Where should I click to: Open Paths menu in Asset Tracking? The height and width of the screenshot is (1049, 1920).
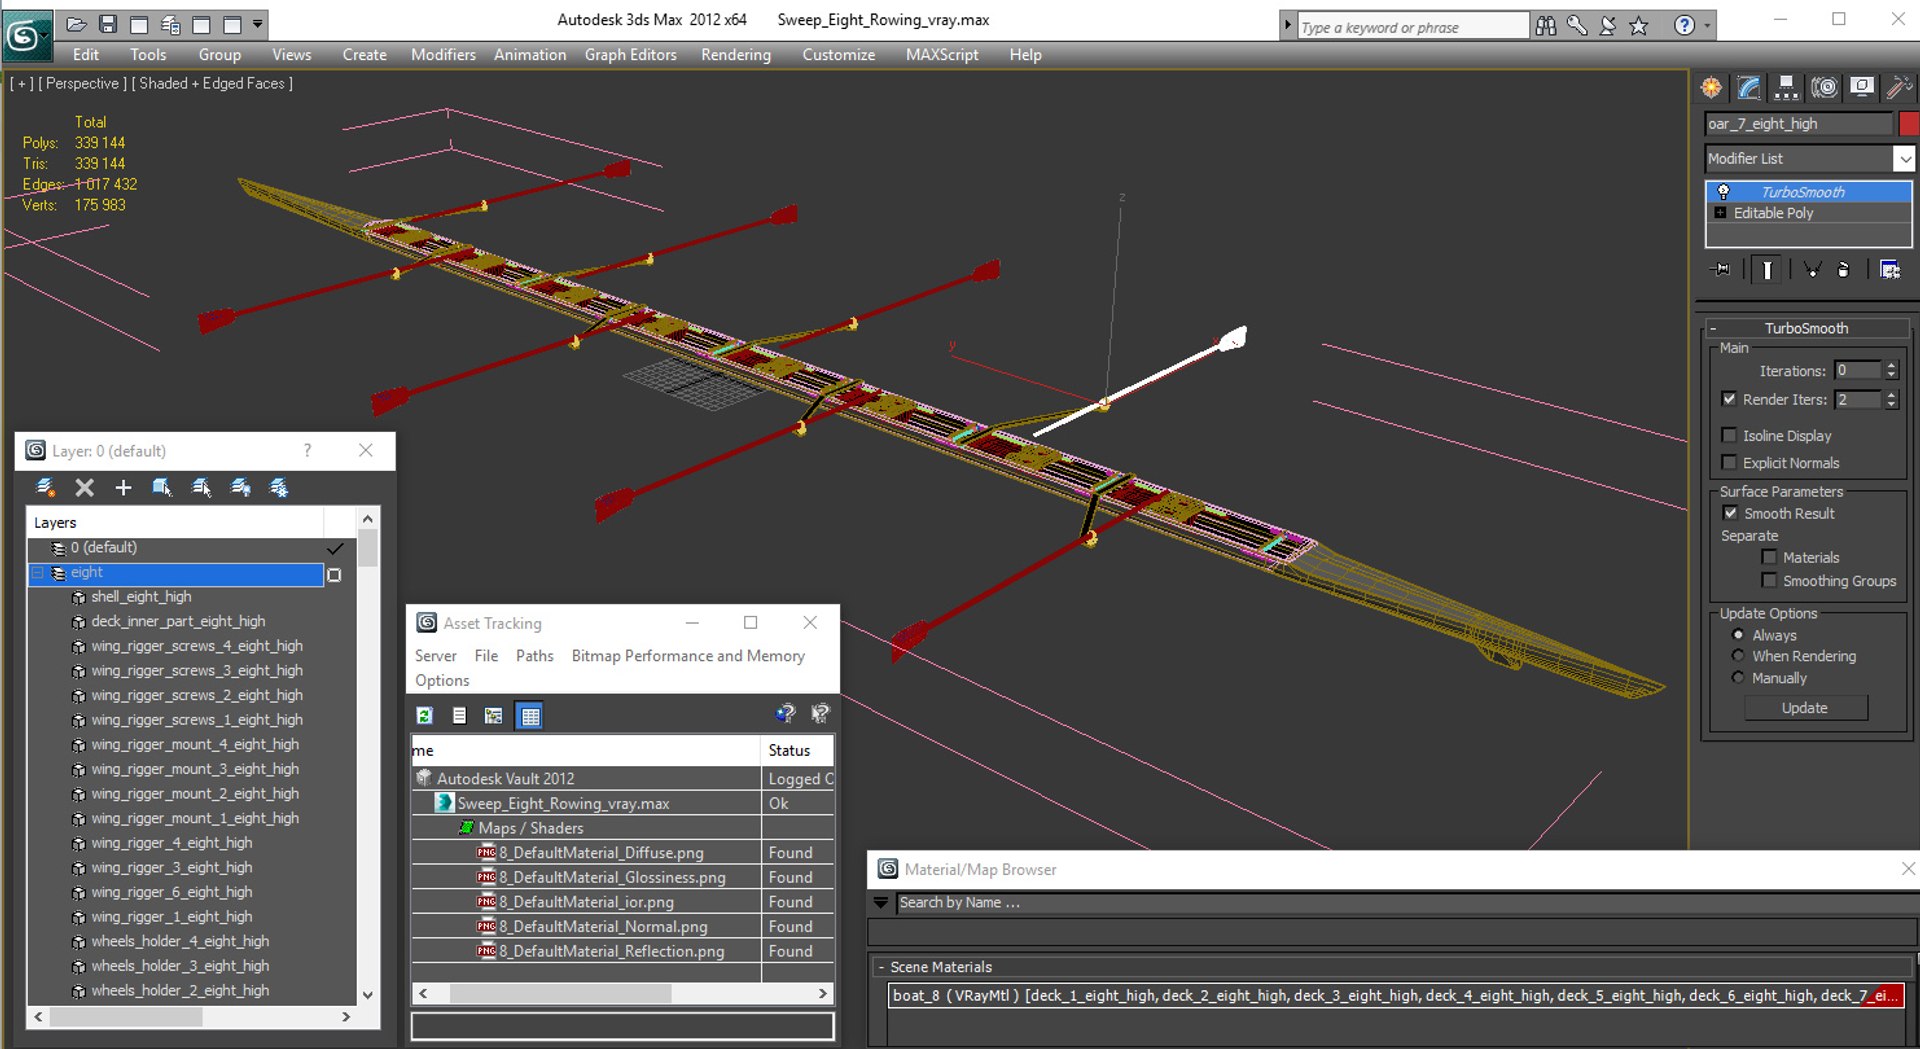(535, 656)
